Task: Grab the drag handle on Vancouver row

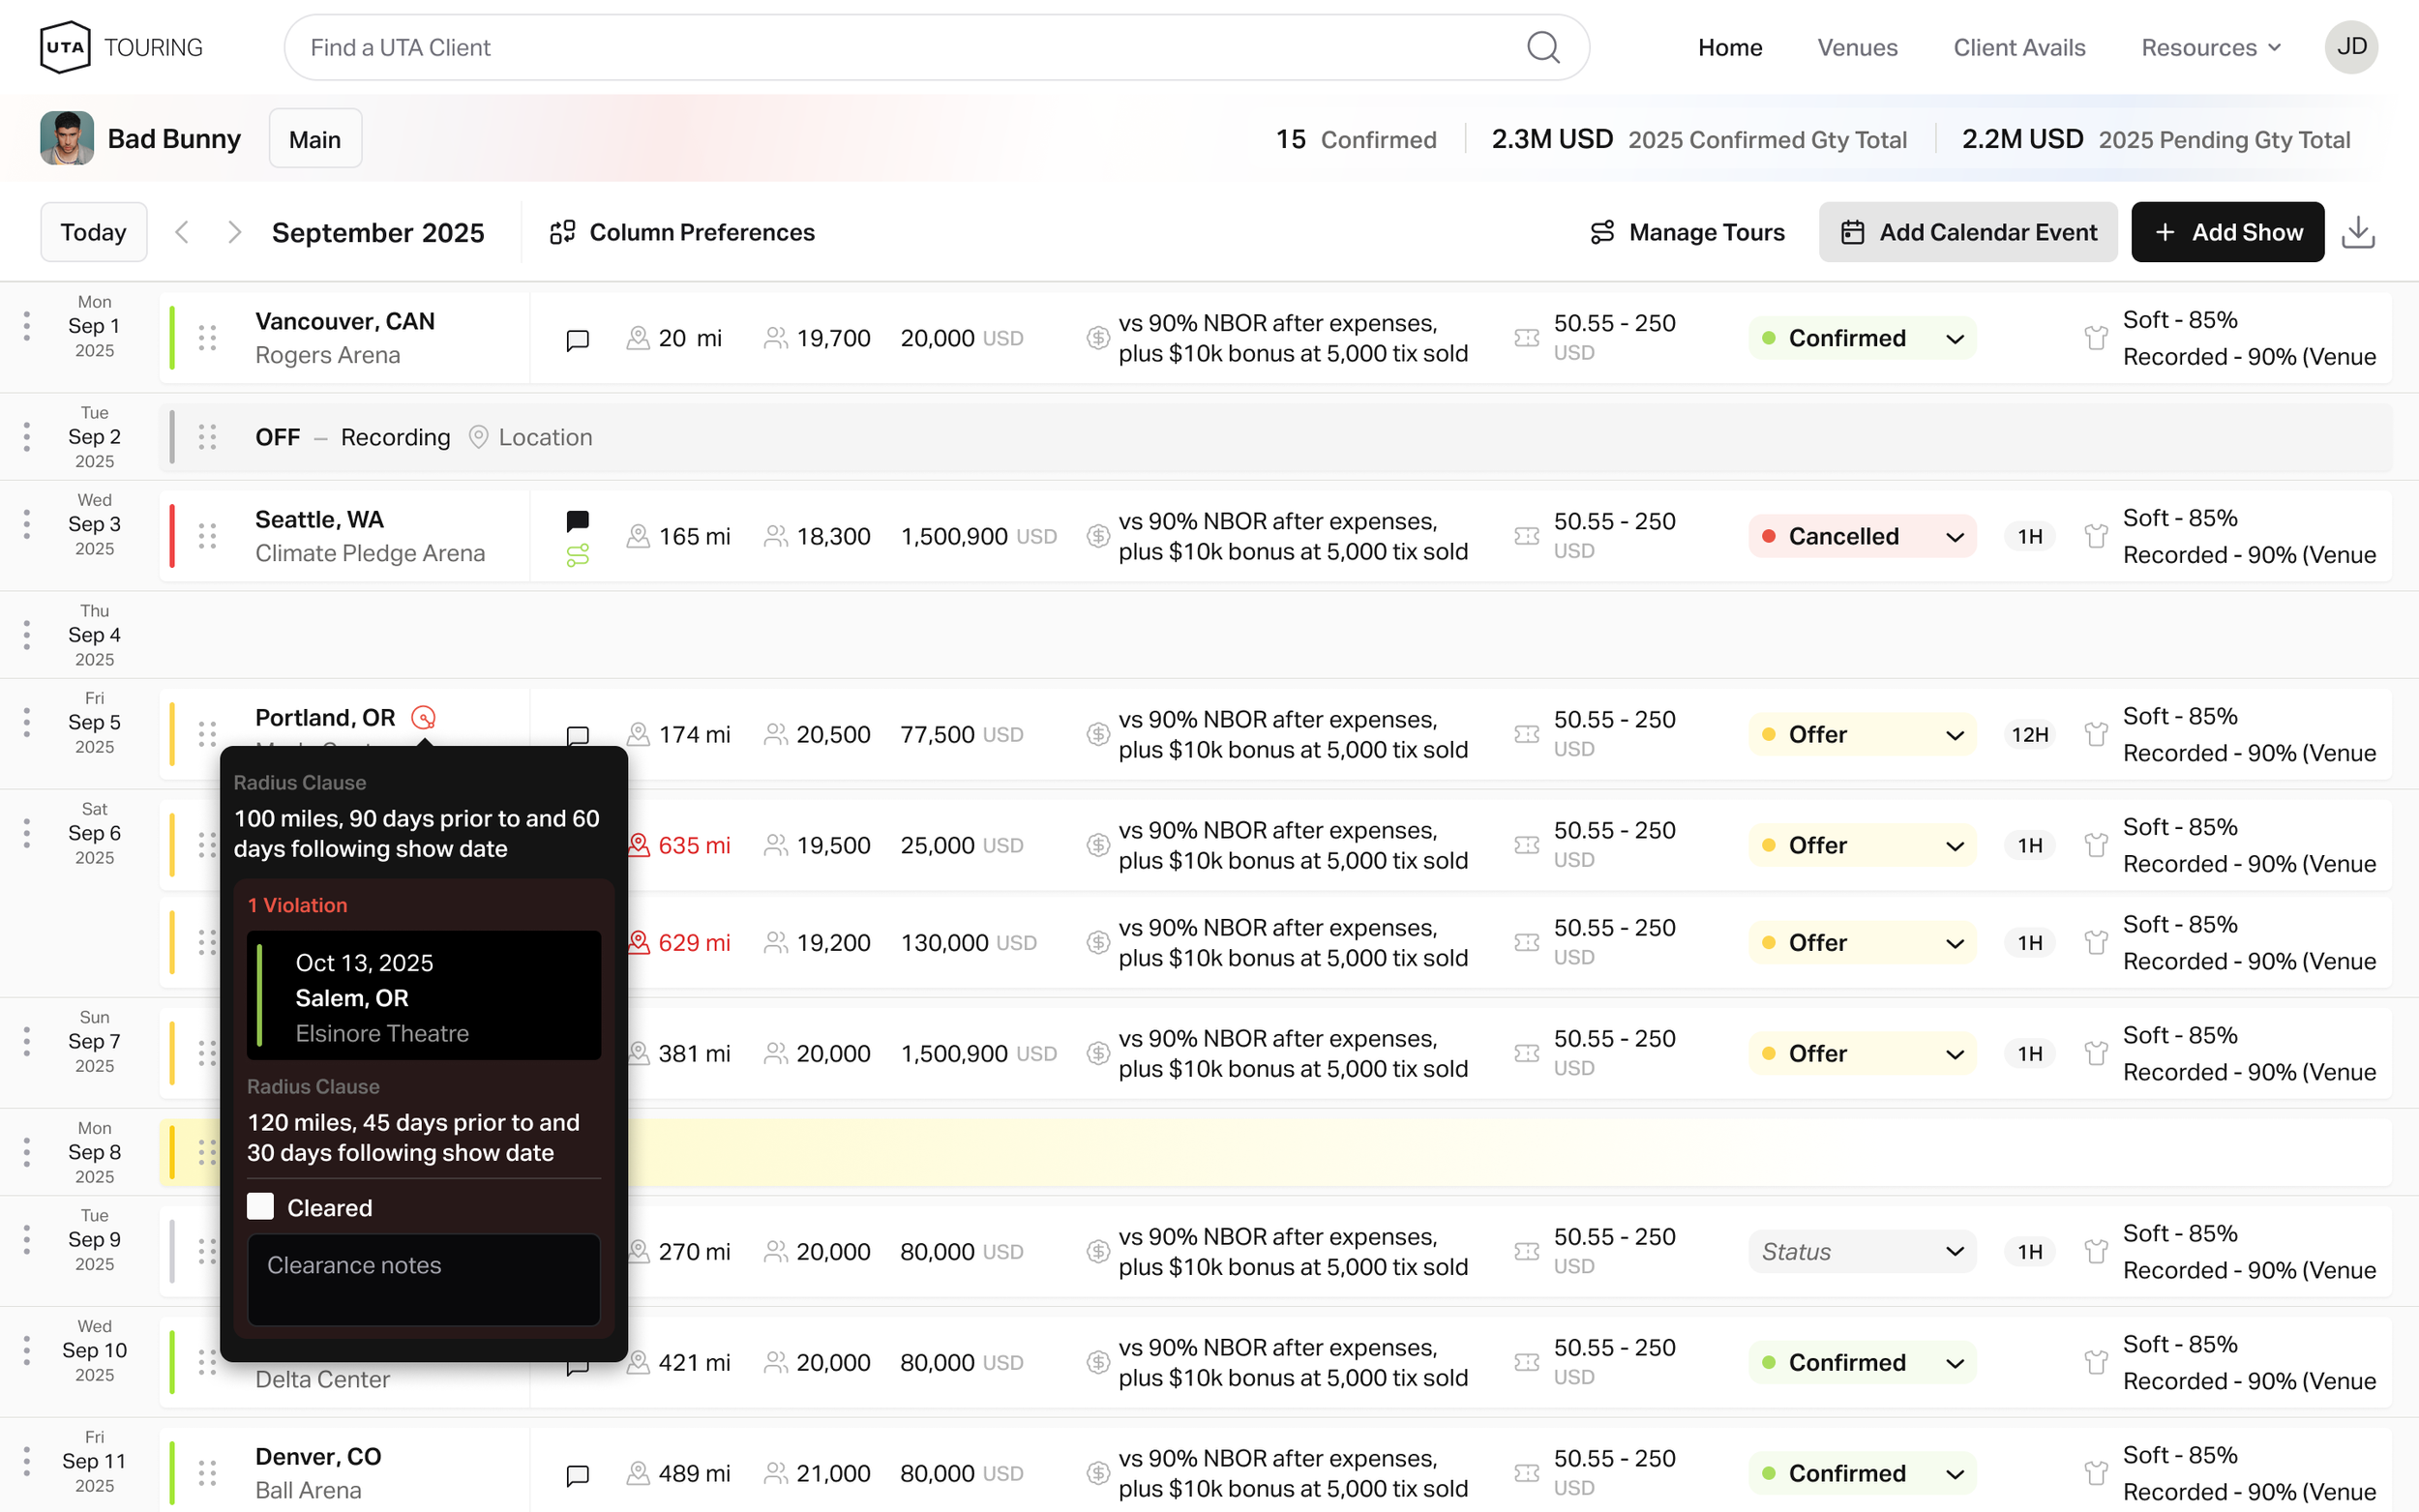Action: coord(207,338)
